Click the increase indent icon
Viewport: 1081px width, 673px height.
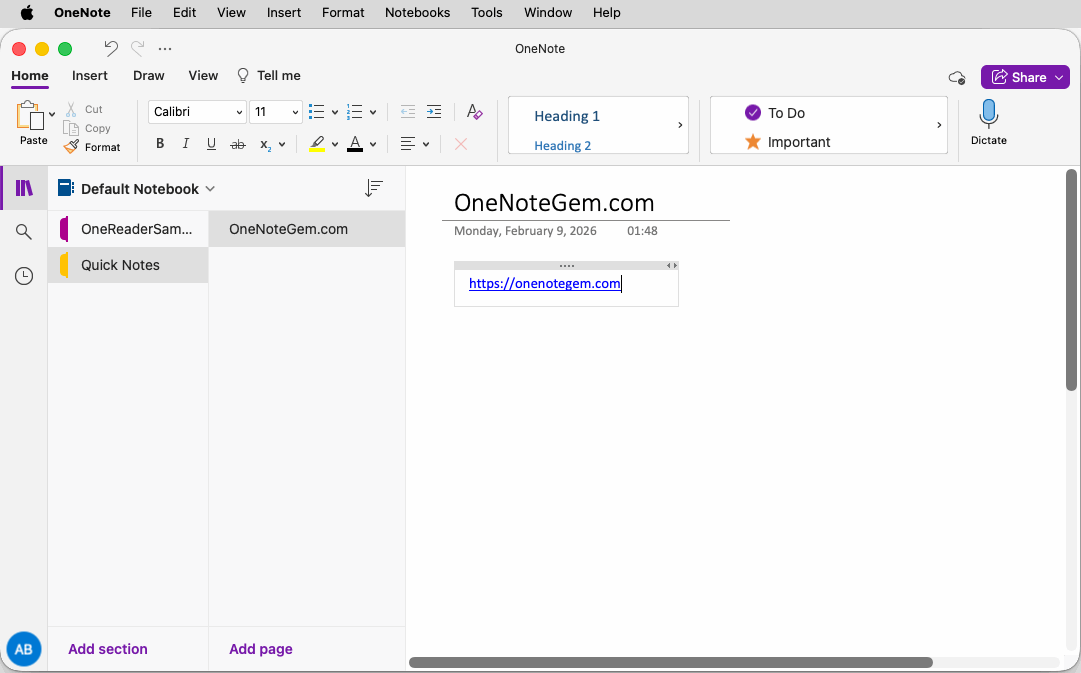(434, 112)
